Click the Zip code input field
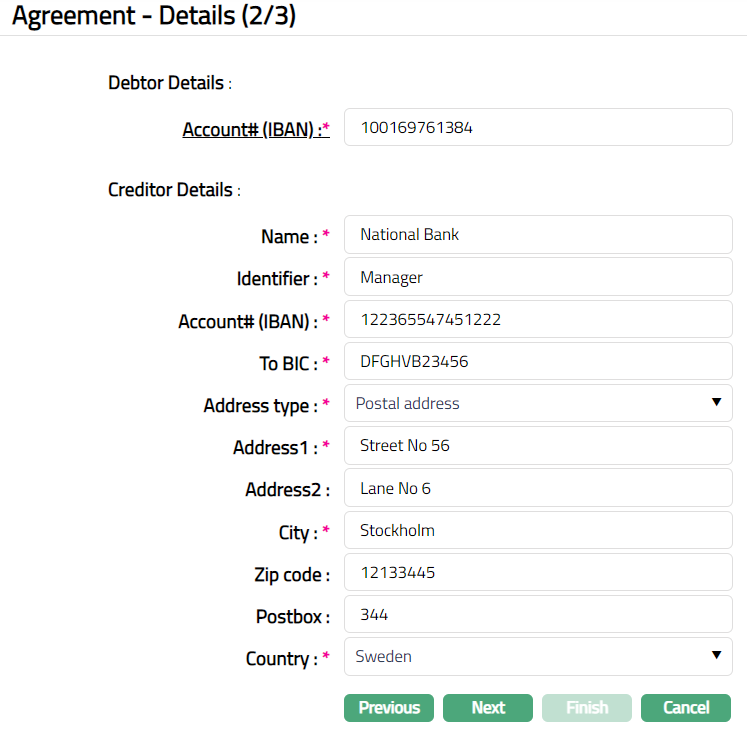The width and height of the screenshot is (747, 729). click(x=538, y=573)
